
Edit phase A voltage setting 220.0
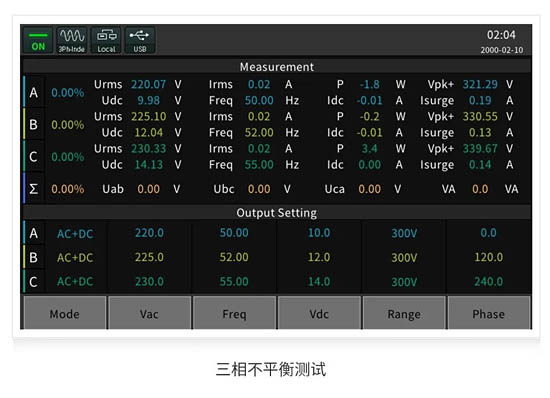click(x=149, y=233)
